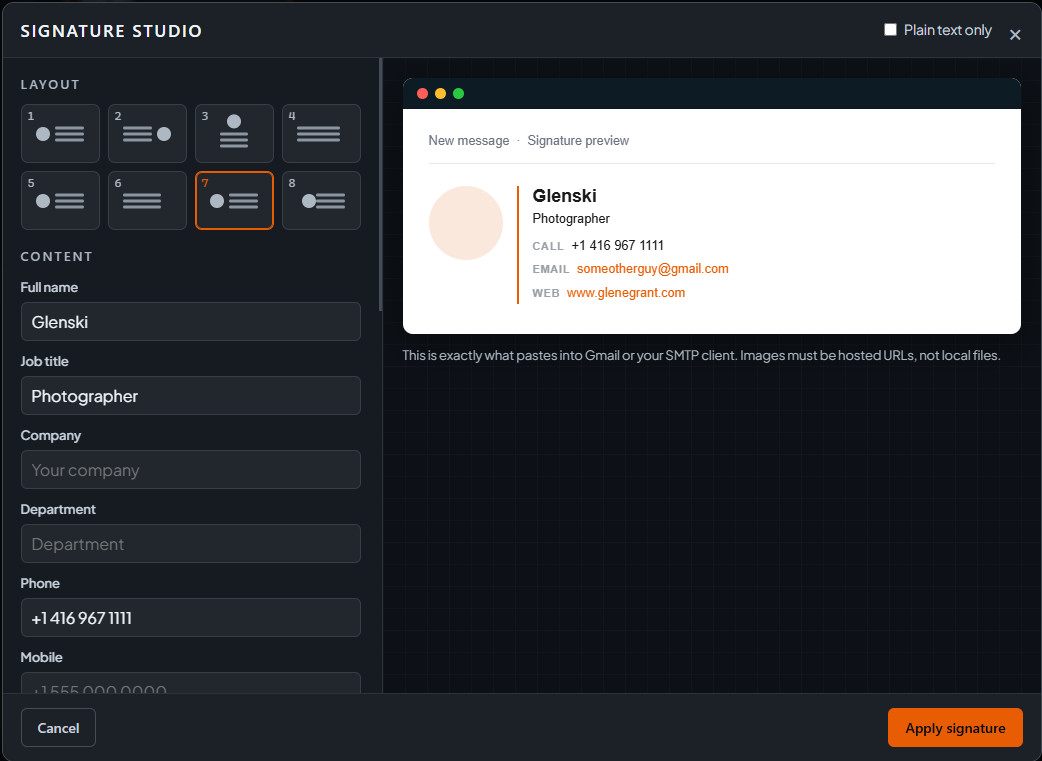Click the phone number +1 416 967 1111 in preview
The height and width of the screenshot is (761, 1042).
[x=617, y=245]
